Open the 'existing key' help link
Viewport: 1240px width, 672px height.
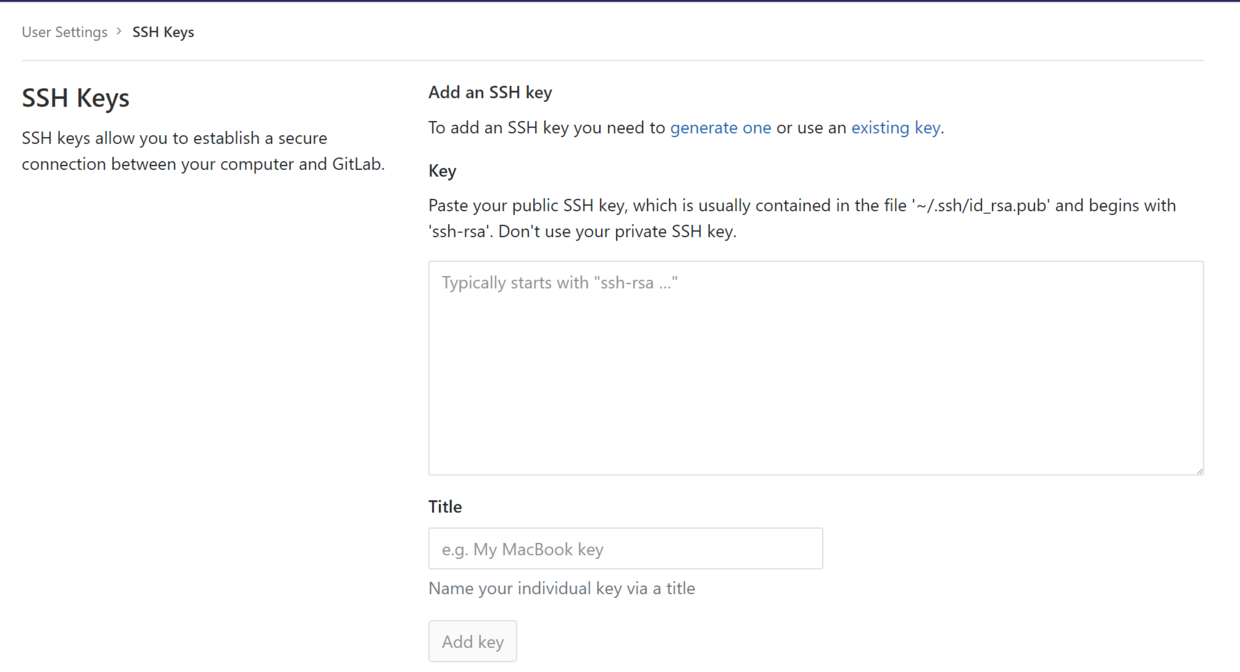tap(895, 127)
